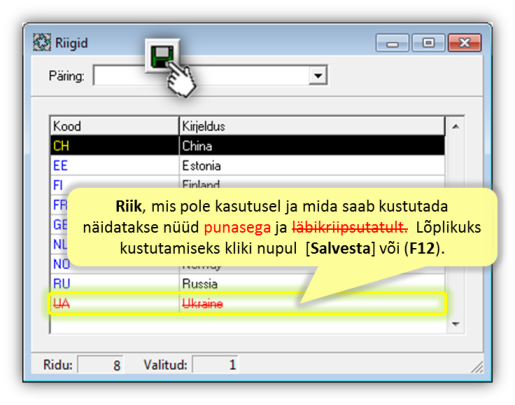
Task: Select the RU Russia row
Action: point(247,283)
